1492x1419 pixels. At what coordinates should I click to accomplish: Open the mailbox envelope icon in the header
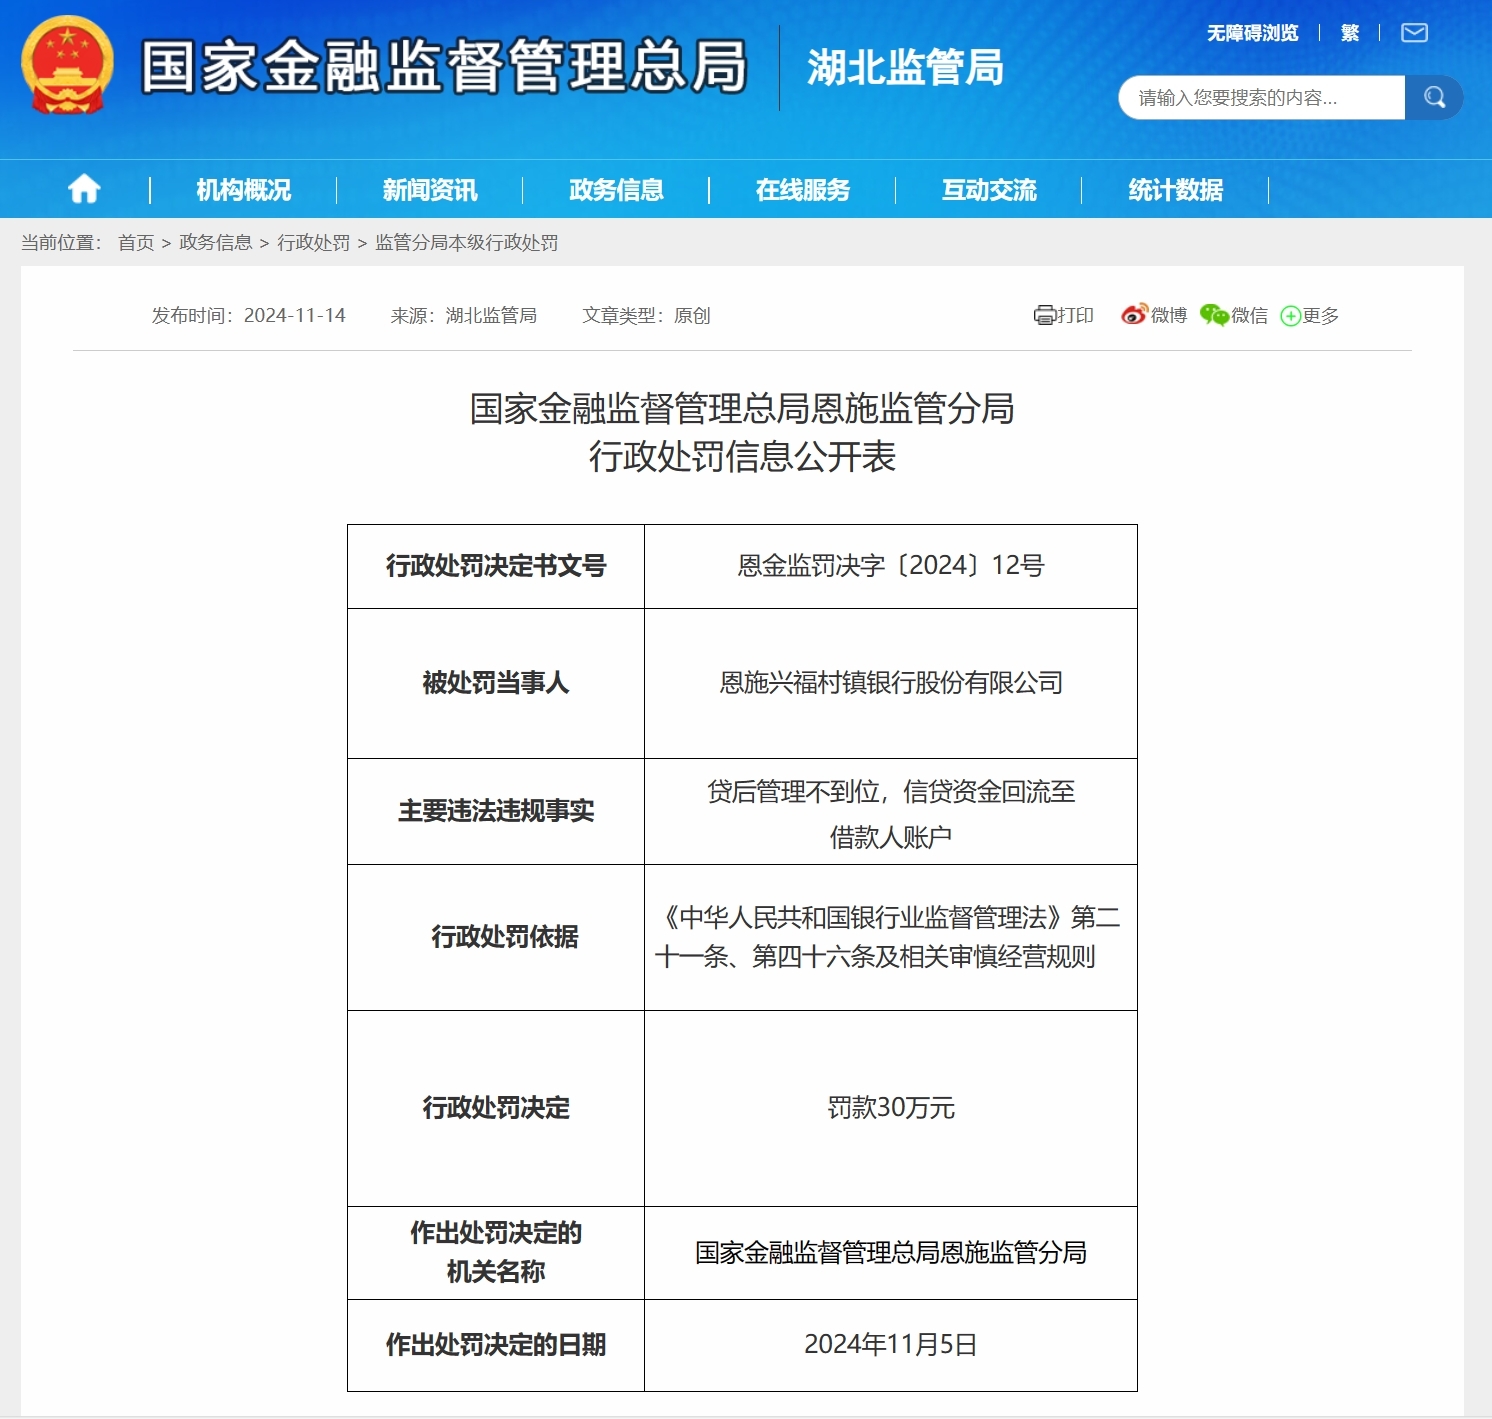point(1413,33)
